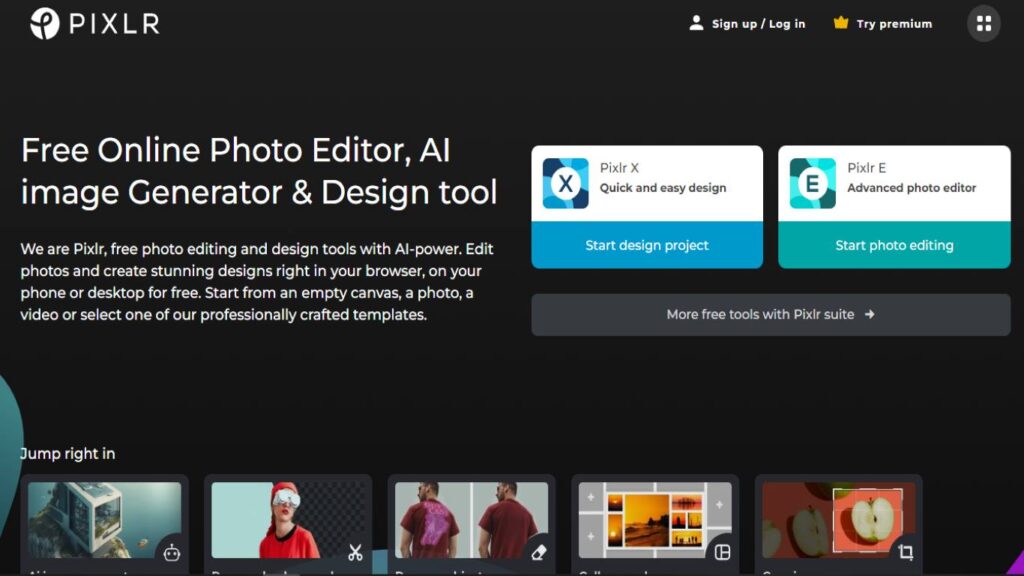Open the man in maroon shirt thumbnail
The height and width of the screenshot is (576, 1024).
coord(472,520)
